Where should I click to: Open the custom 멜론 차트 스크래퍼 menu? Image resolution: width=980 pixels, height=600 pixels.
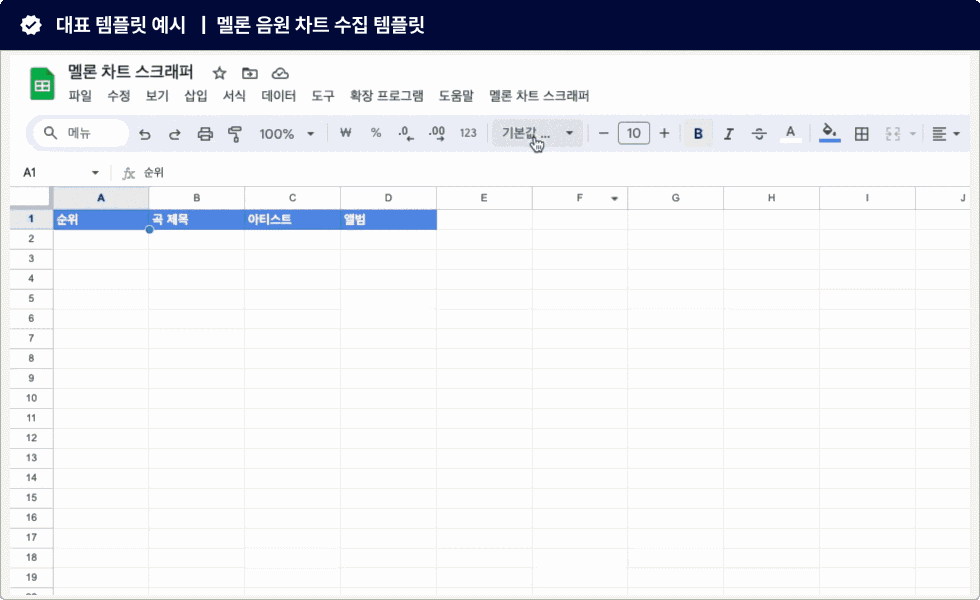click(x=539, y=96)
